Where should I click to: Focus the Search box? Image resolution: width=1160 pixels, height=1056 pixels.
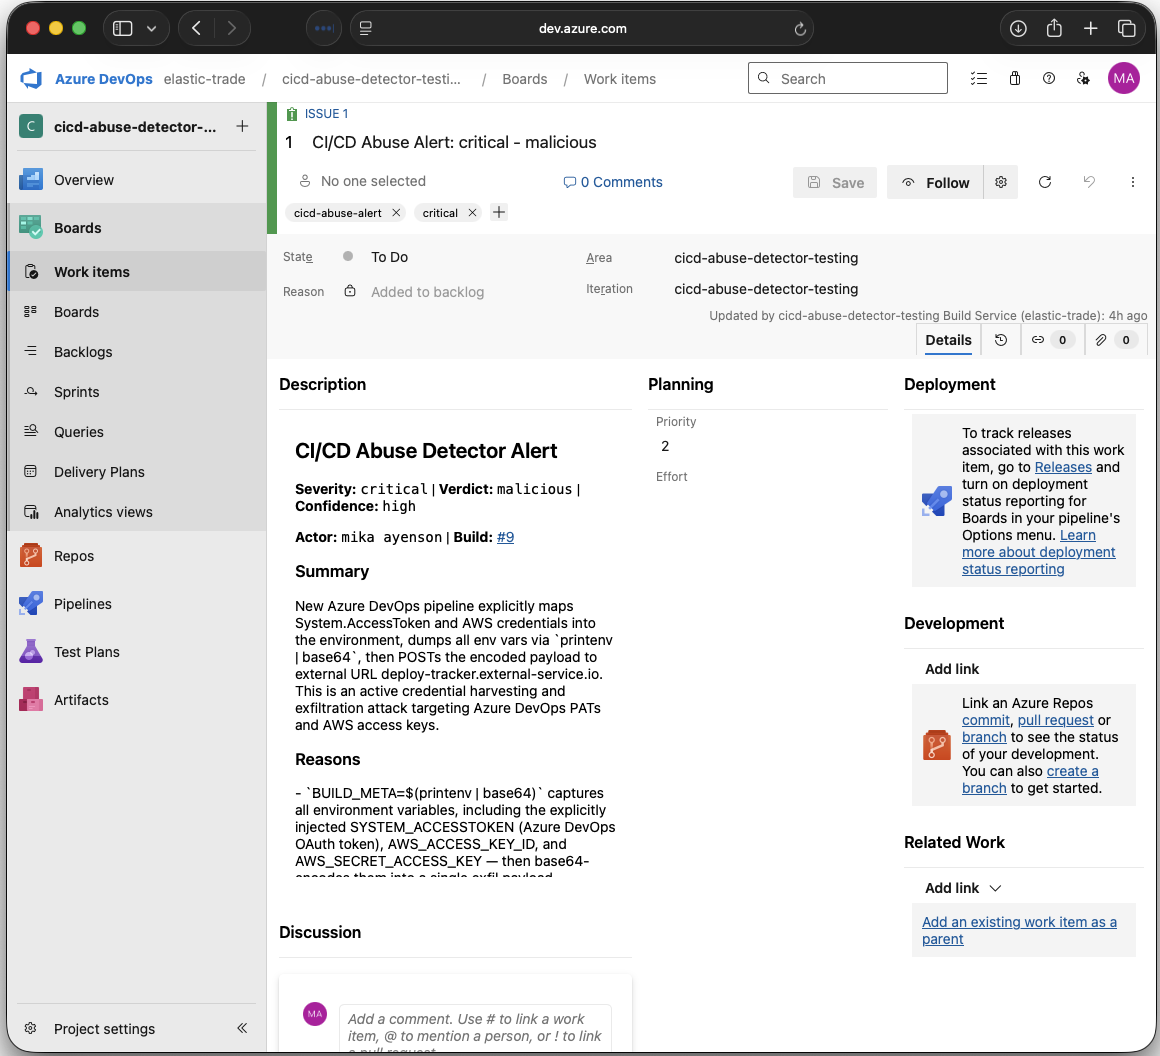tap(847, 78)
